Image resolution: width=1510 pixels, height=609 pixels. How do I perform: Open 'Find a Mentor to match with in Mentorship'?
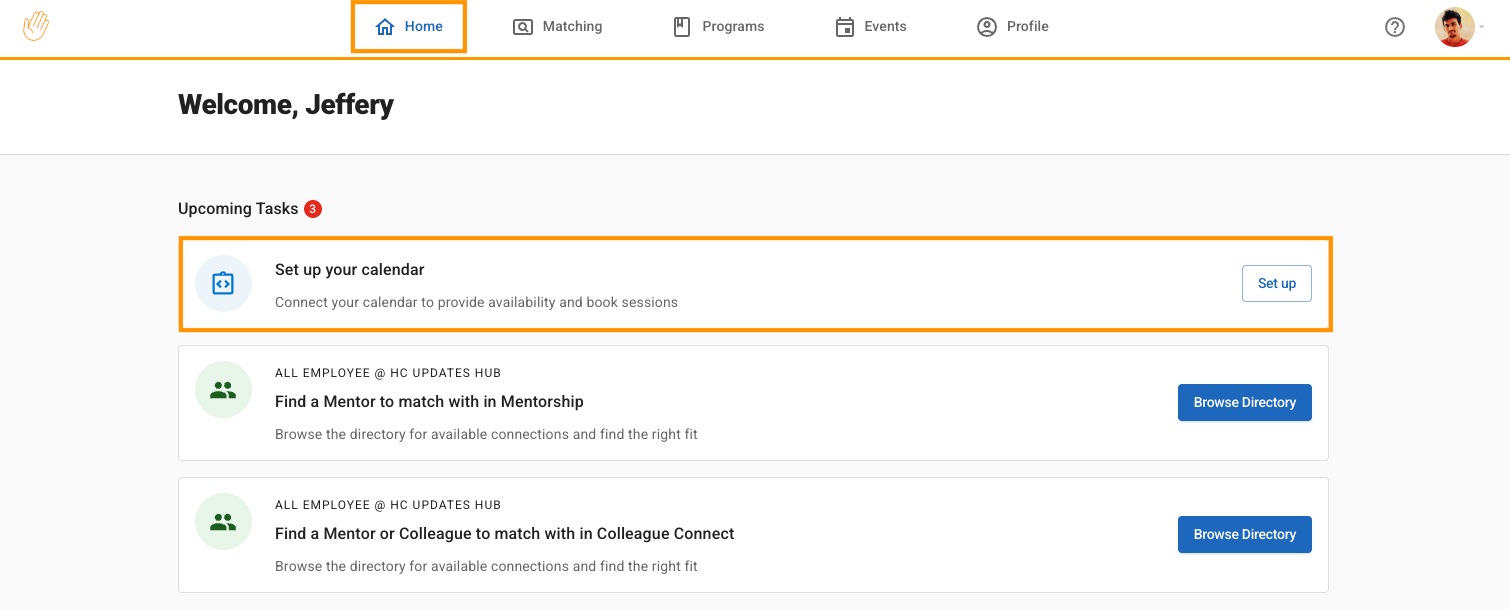click(429, 402)
